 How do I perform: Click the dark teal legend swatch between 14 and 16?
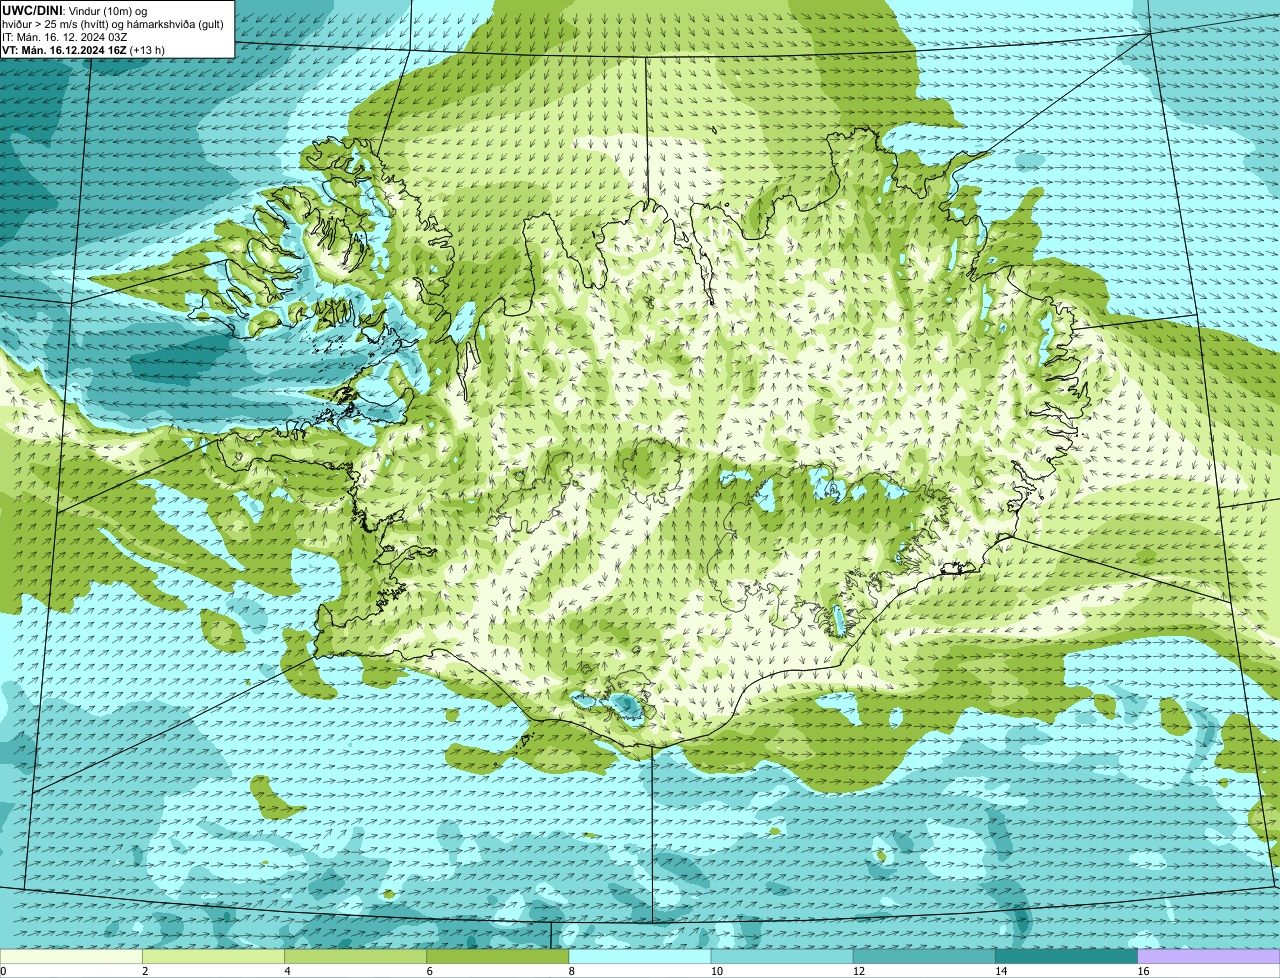point(1067,957)
